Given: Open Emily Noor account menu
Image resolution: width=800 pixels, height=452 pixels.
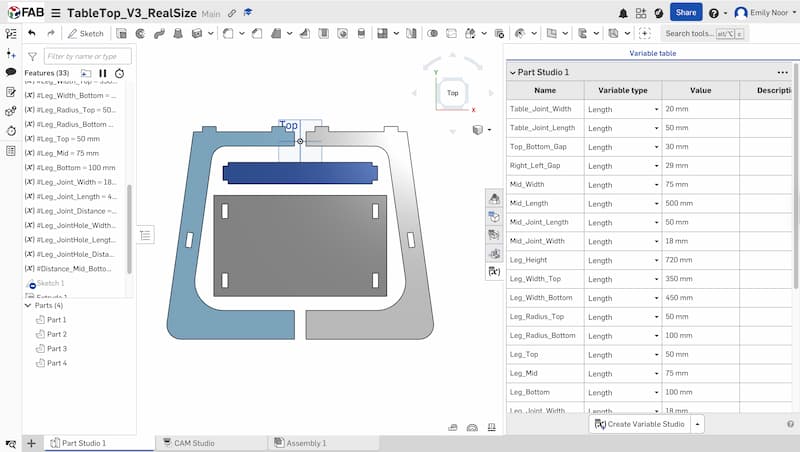Looking at the screenshot, I should click(764, 13).
